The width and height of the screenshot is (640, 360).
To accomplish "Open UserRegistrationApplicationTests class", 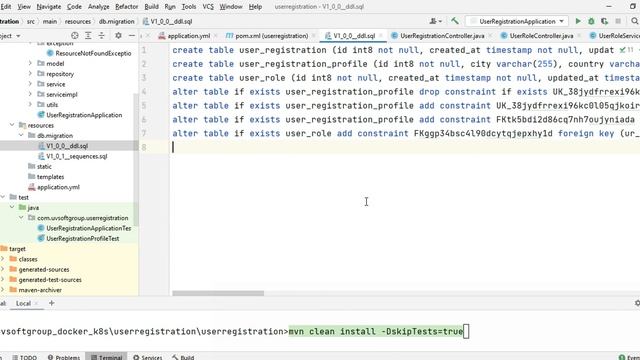I will [x=84, y=228].
